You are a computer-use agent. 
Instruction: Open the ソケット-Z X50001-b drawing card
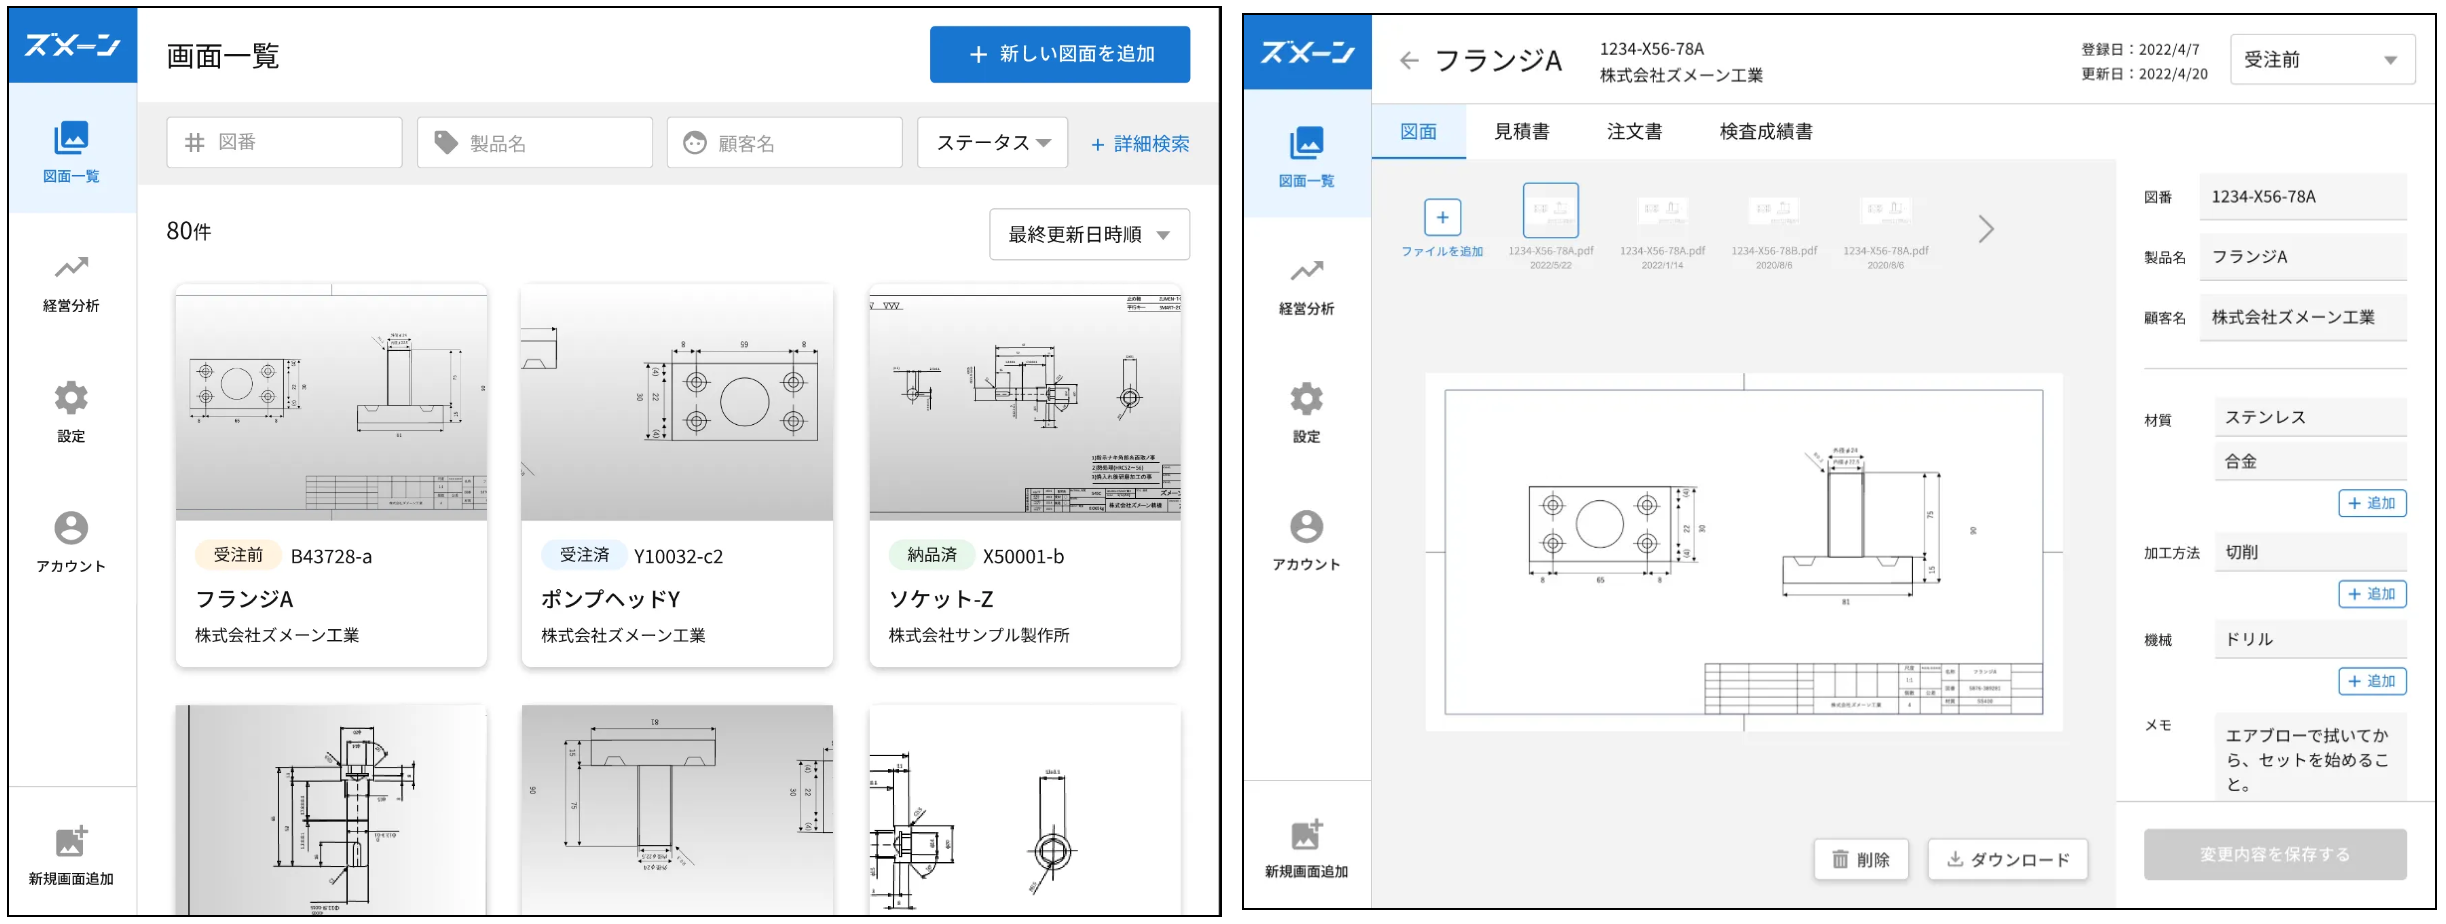click(1025, 475)
